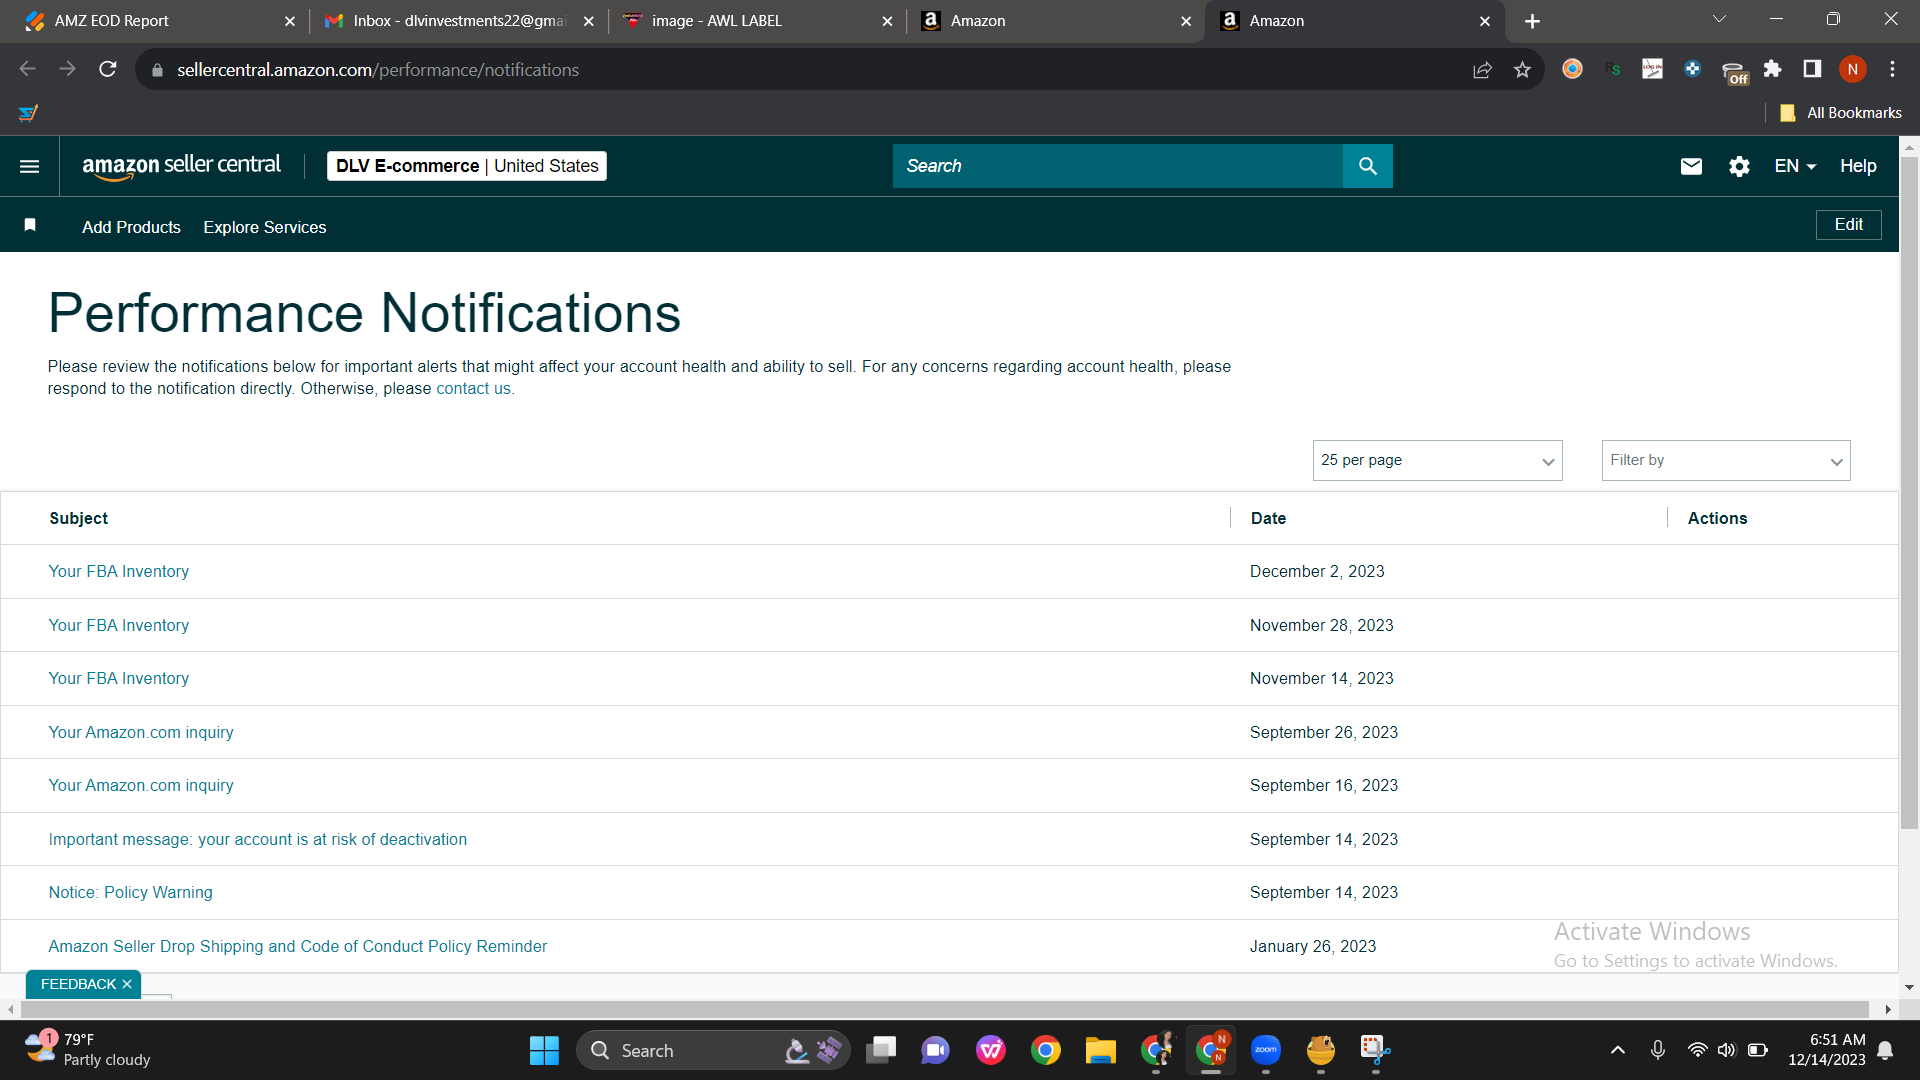The width and height of the screenshot is (1920, 1080).
Task: Click the Subject column header
Action: point(79,518)
